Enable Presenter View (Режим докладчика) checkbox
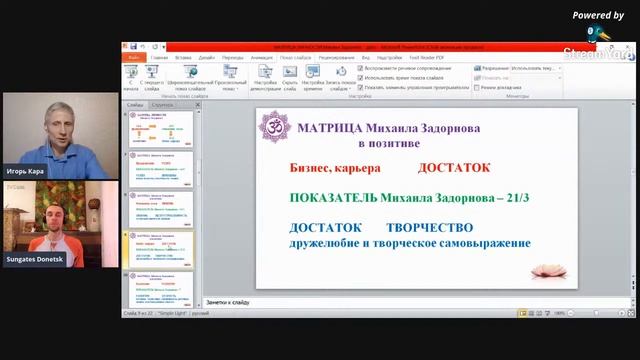This screenshot has width=640, height=360. tap(476, 87)
